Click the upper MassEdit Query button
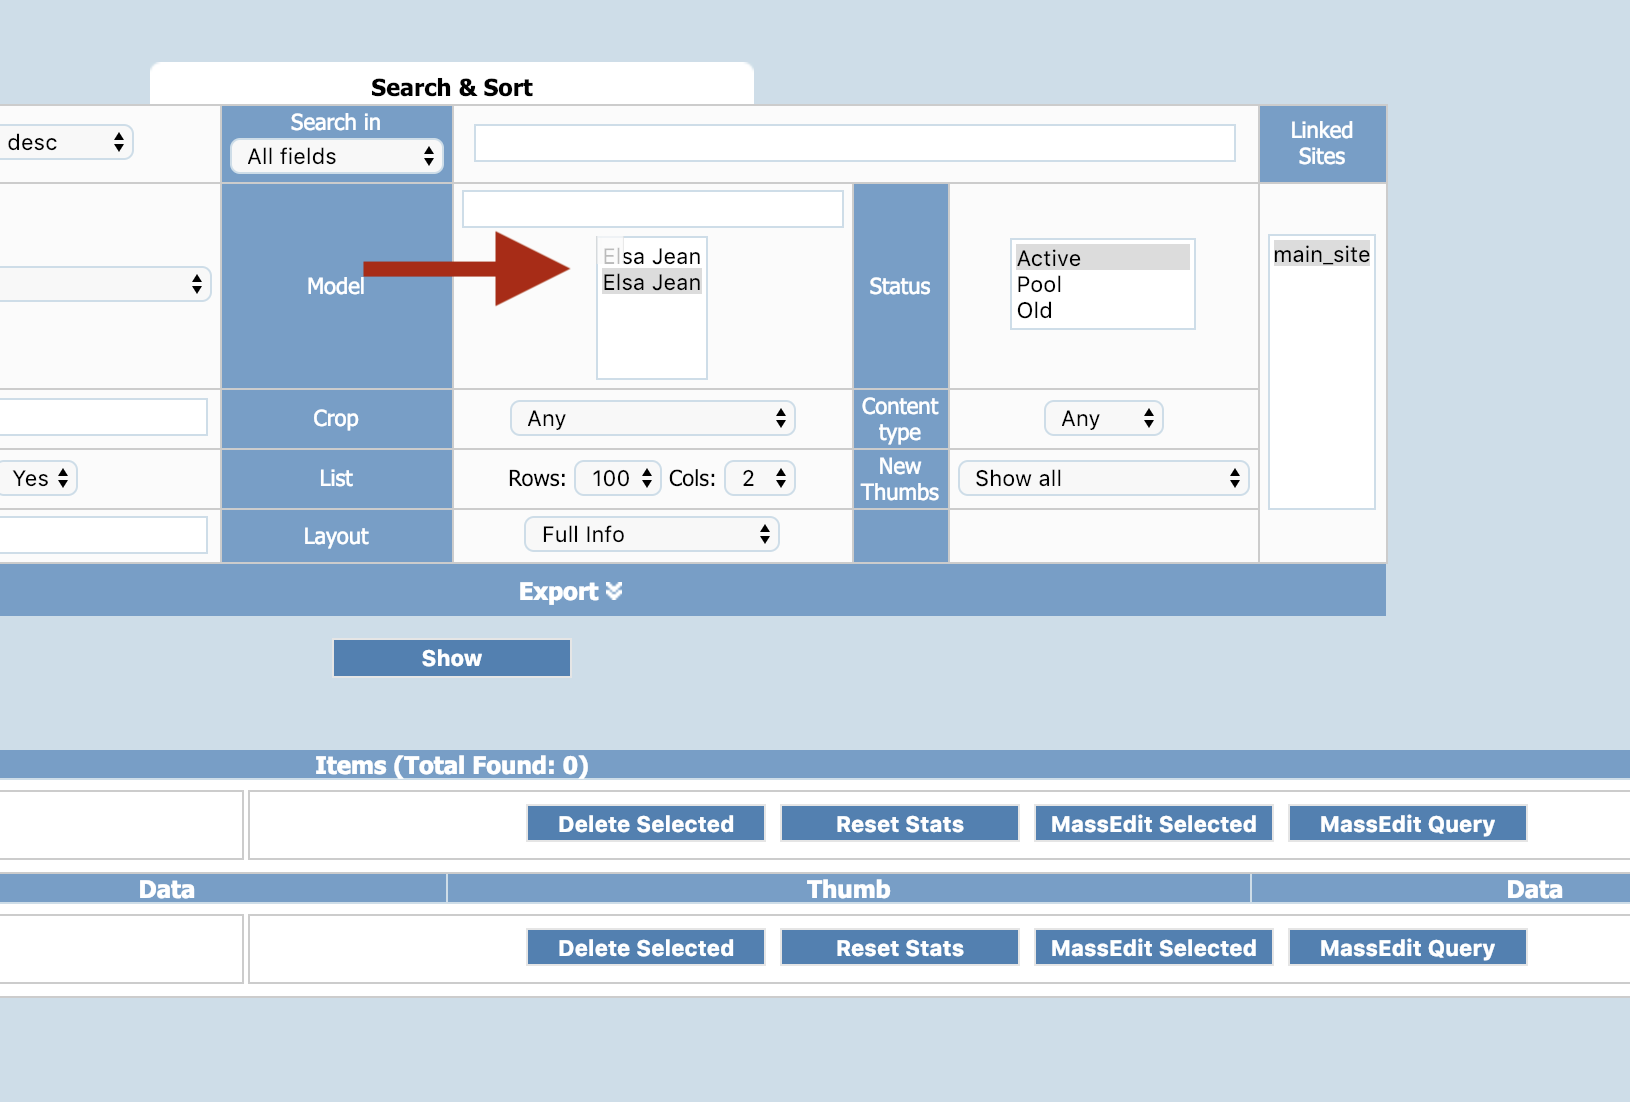Screen dimensions: 1630x1102 1408,824
